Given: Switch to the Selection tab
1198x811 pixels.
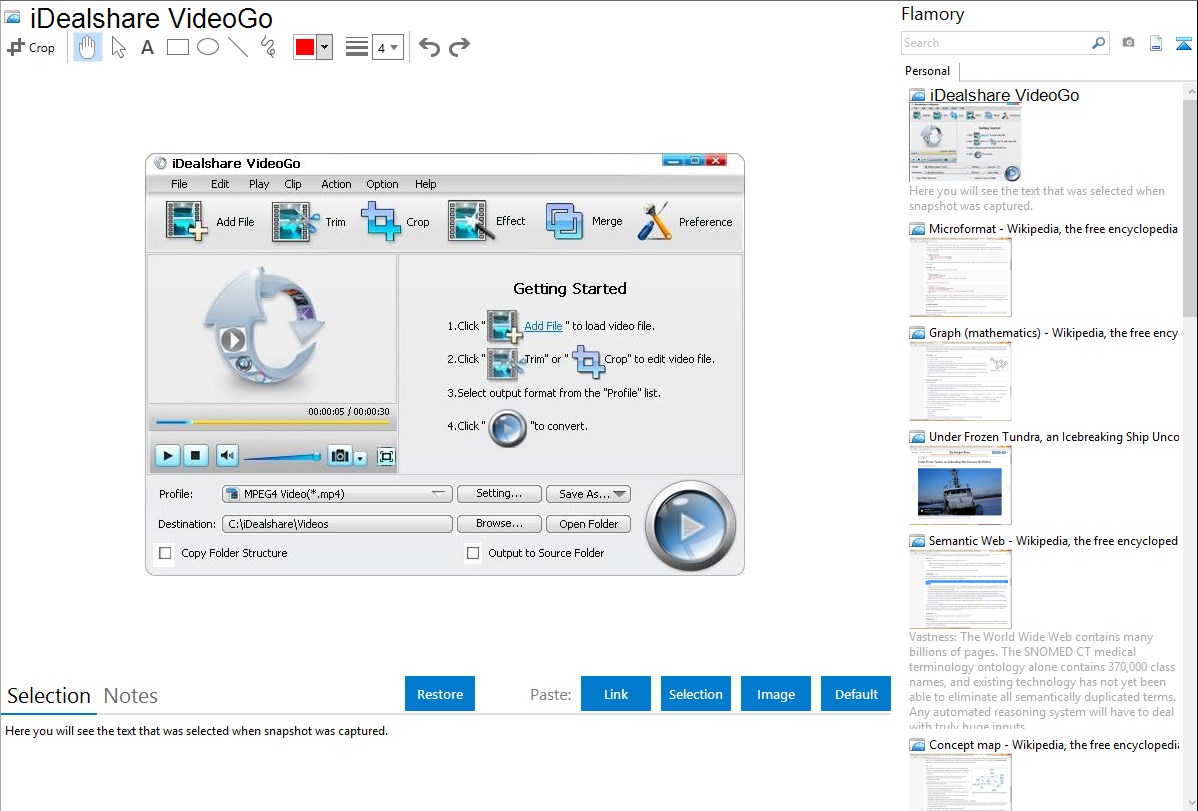Looking at the screenshot, I should 49,696.
